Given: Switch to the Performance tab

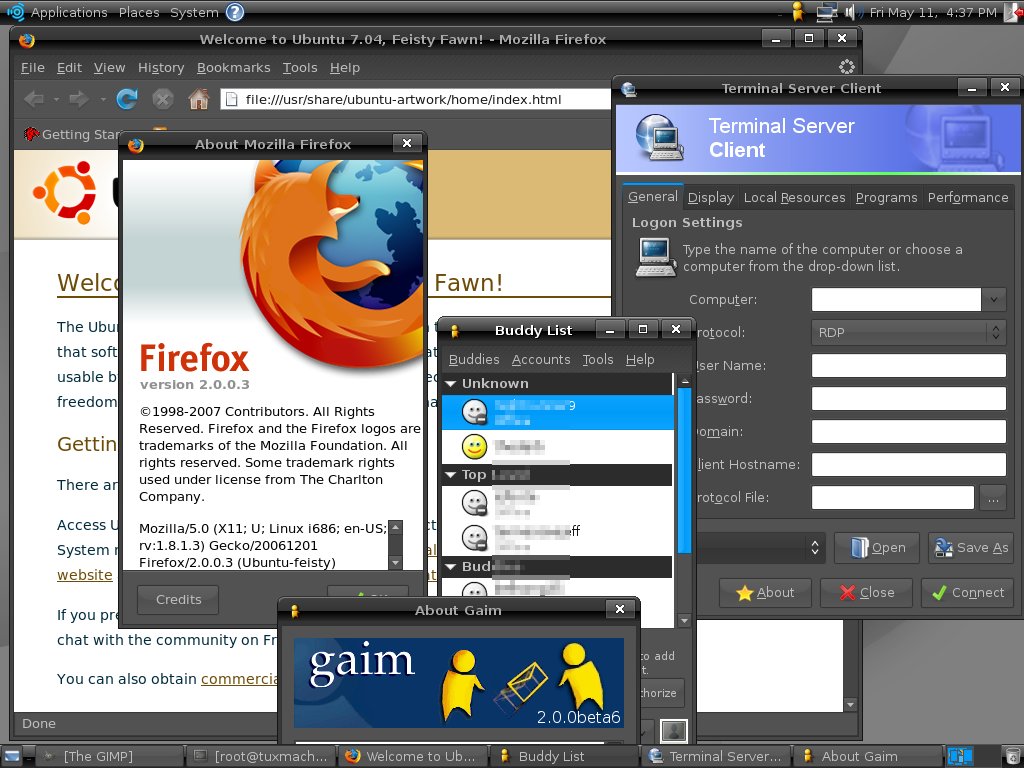Looking at the screenshot, I should tap(968, 197).
